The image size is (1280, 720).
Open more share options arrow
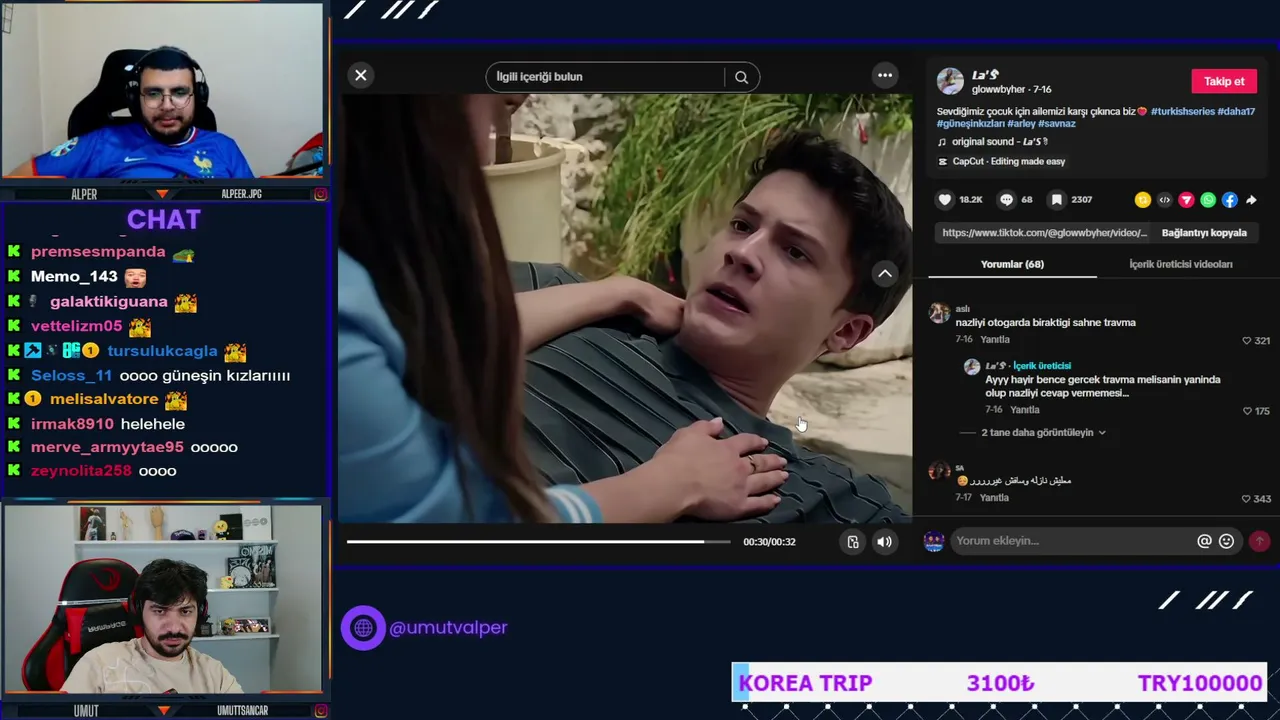1251,200
